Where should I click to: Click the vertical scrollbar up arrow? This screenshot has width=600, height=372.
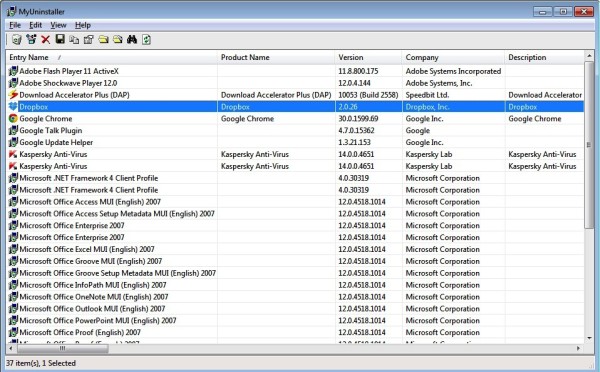click(589, 56)
